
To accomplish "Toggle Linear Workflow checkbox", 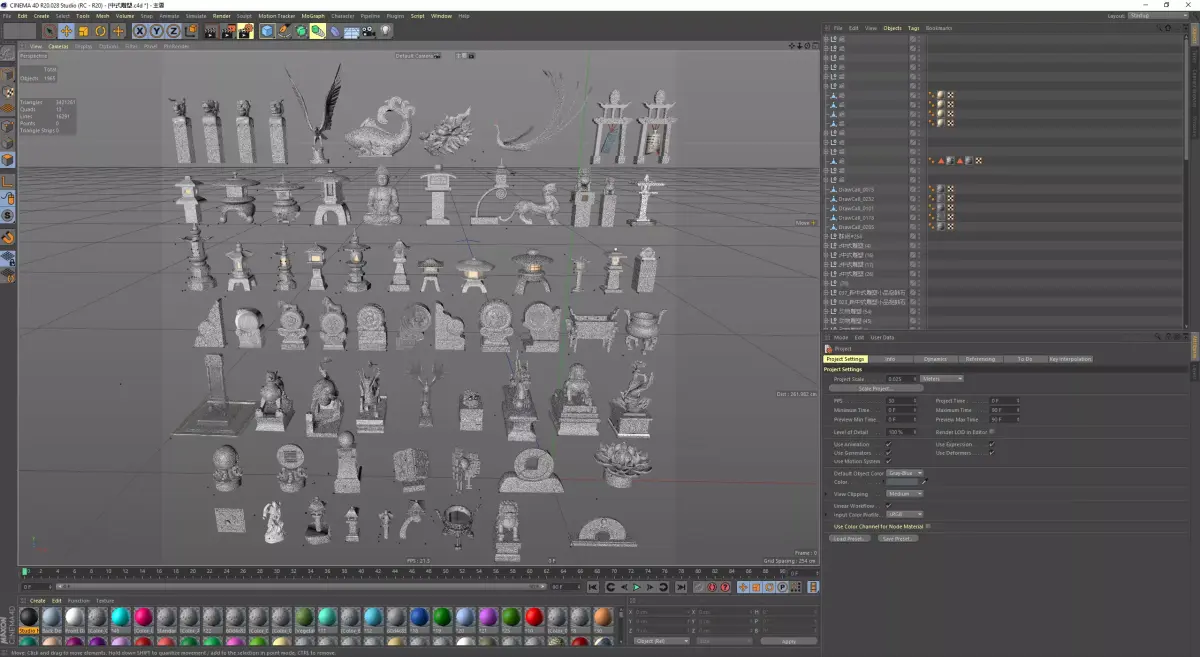I will point(888,505).
